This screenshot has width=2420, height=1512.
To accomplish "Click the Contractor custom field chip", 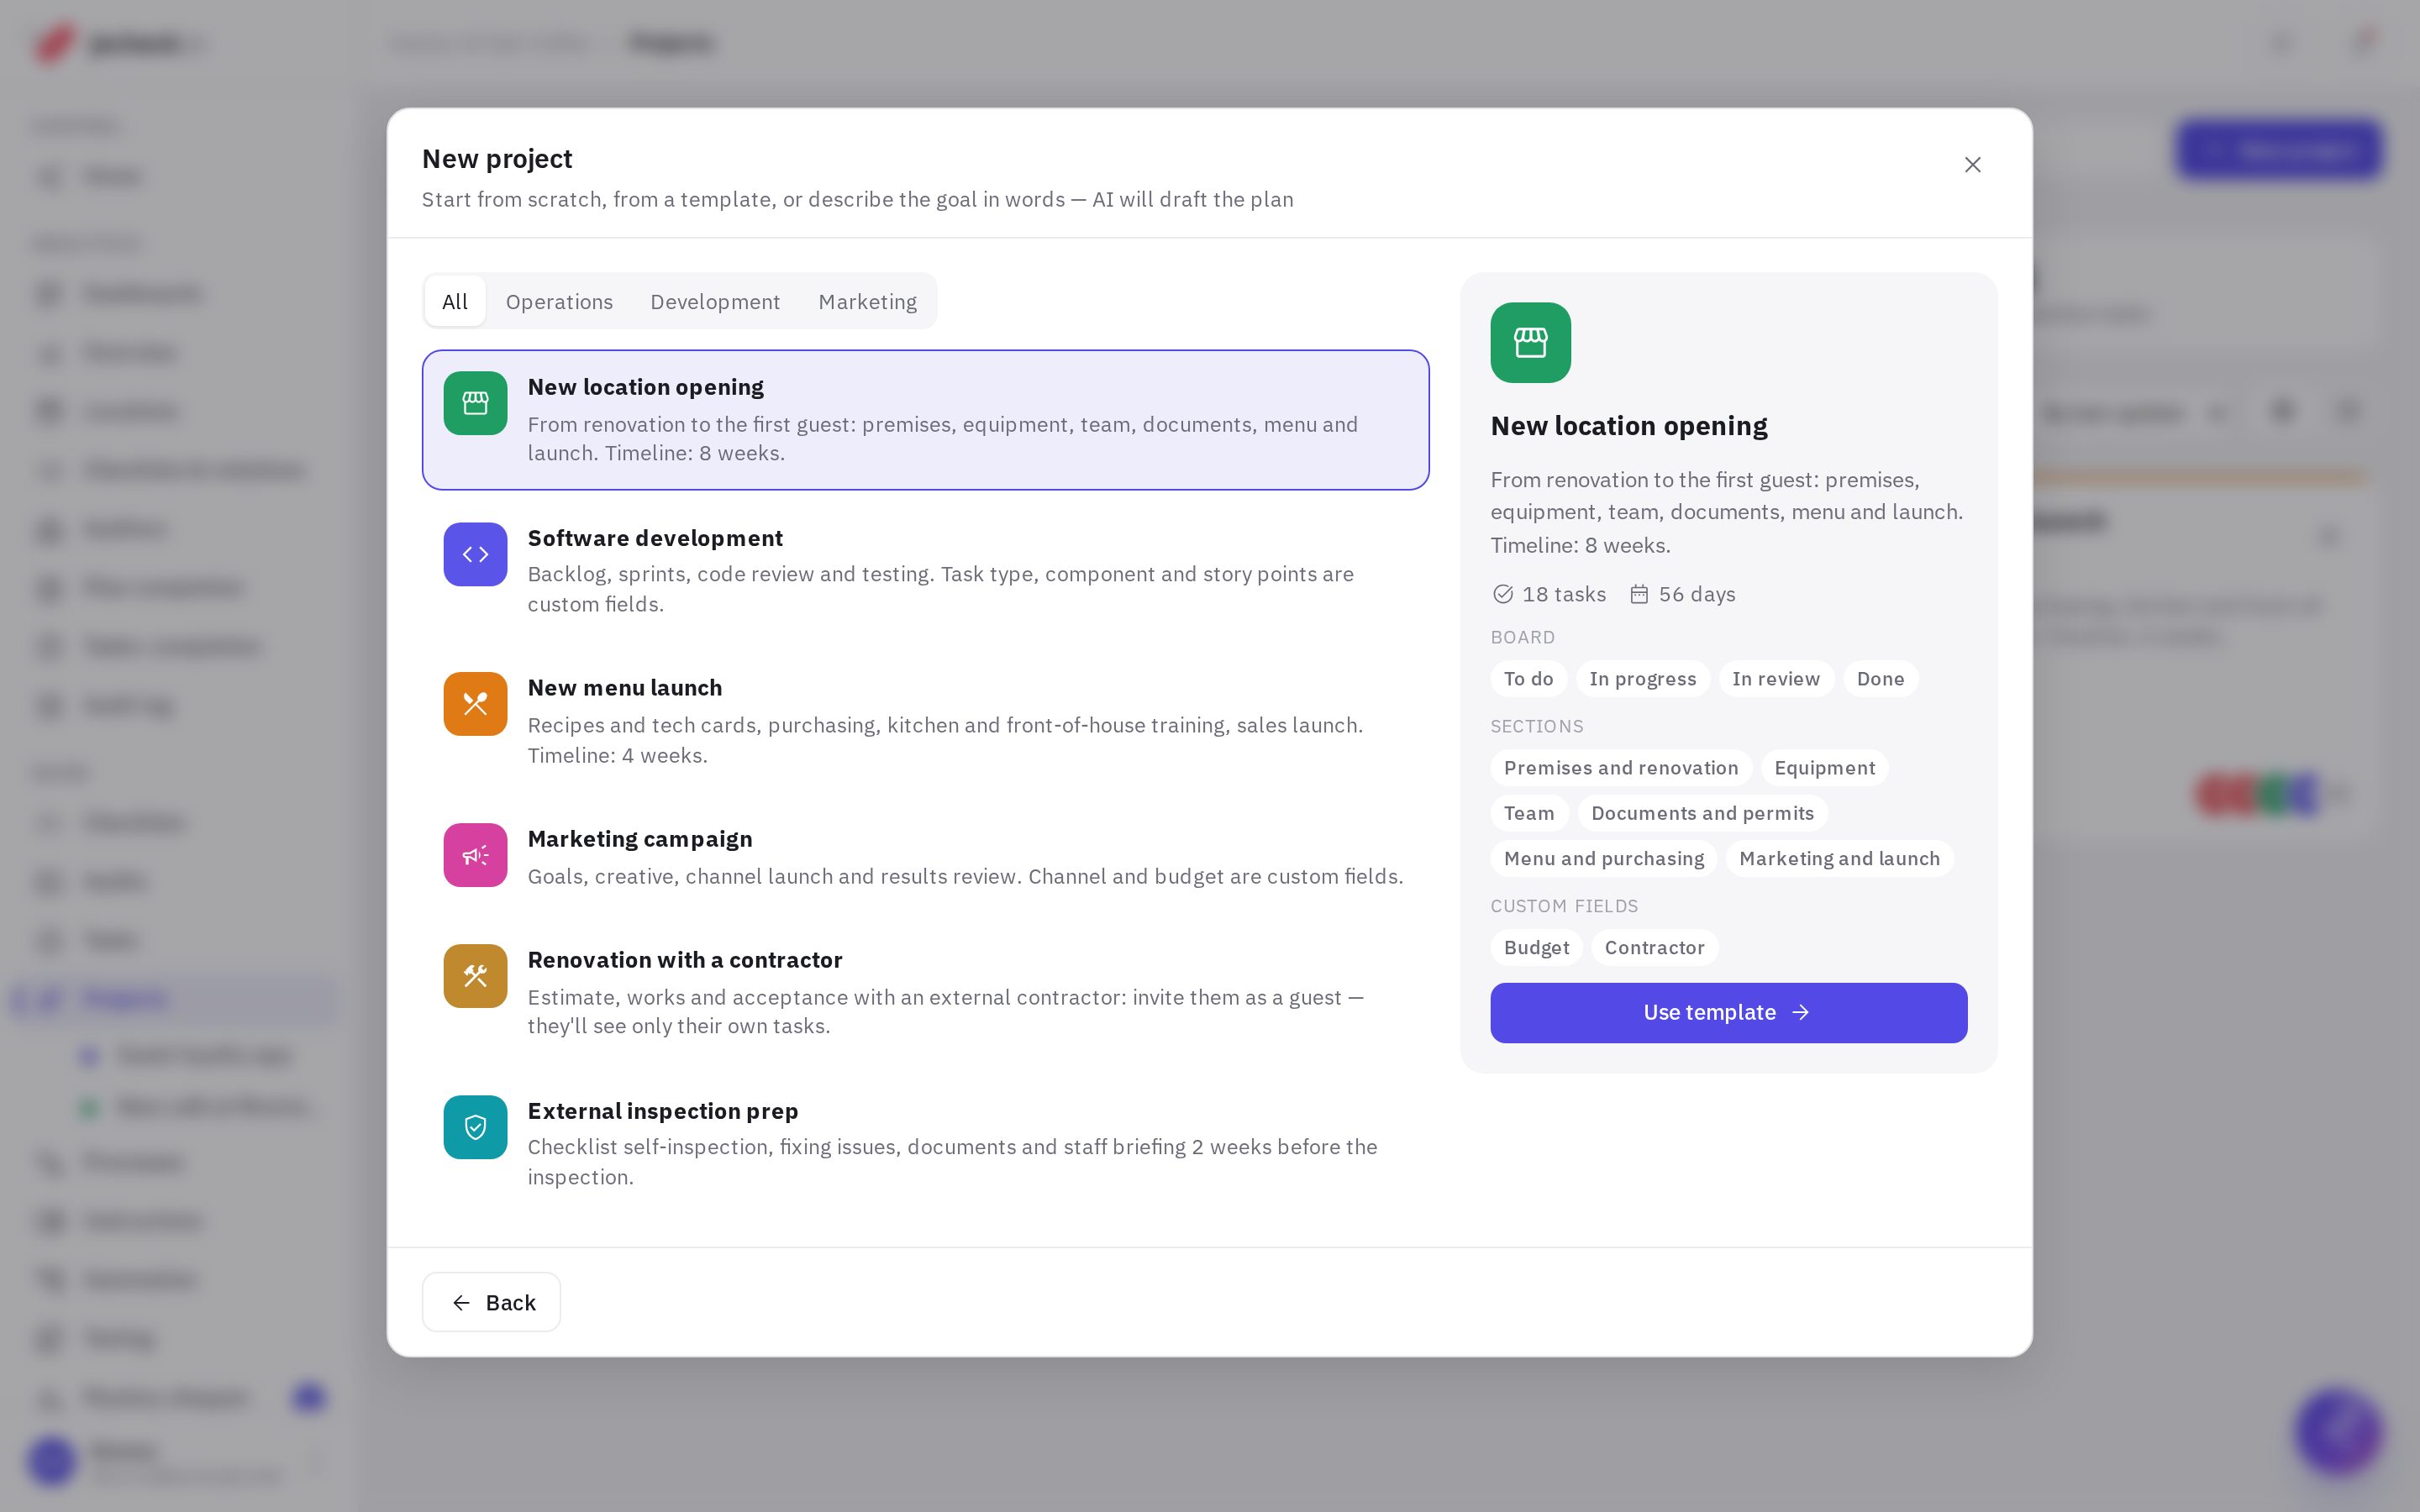I will pos(1654,948).
